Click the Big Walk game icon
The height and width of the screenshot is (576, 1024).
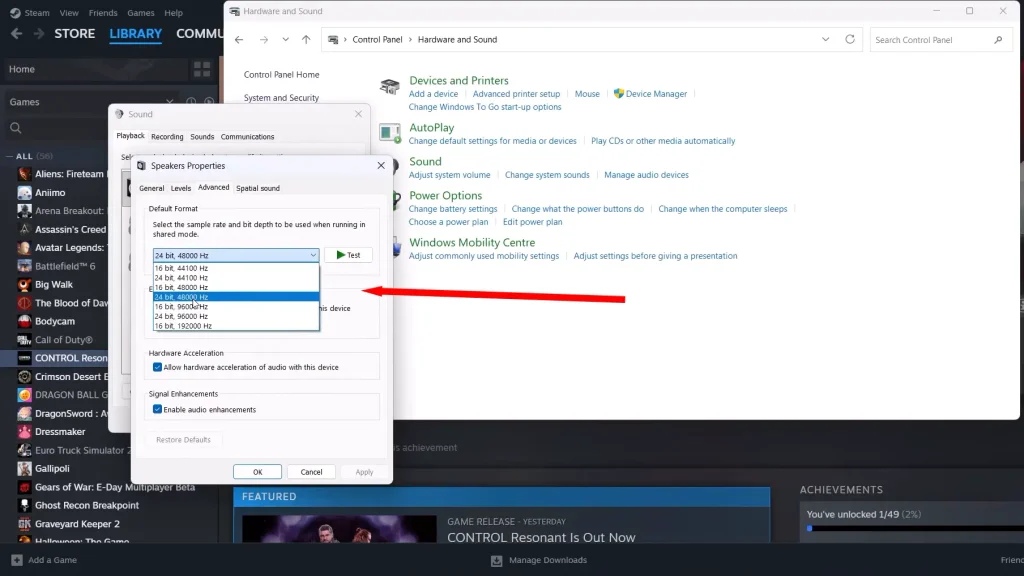click(24, 285)
